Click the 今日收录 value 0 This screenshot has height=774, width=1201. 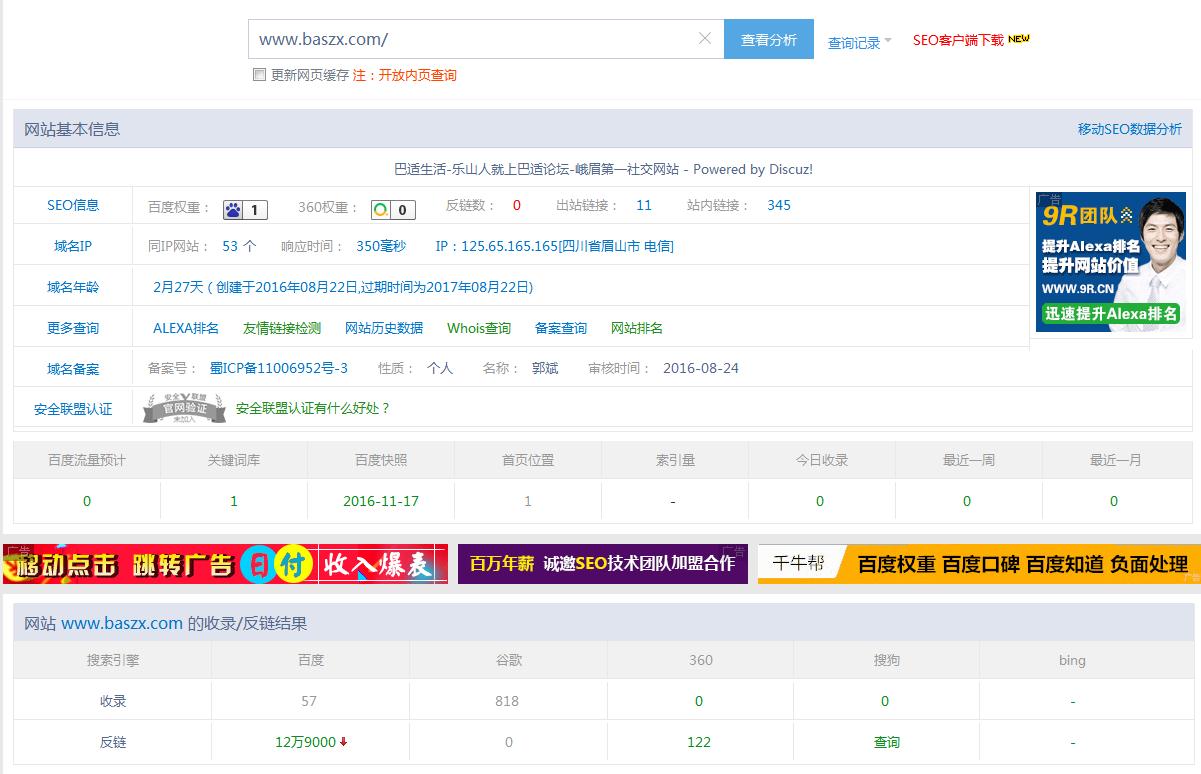pos(820,501)
